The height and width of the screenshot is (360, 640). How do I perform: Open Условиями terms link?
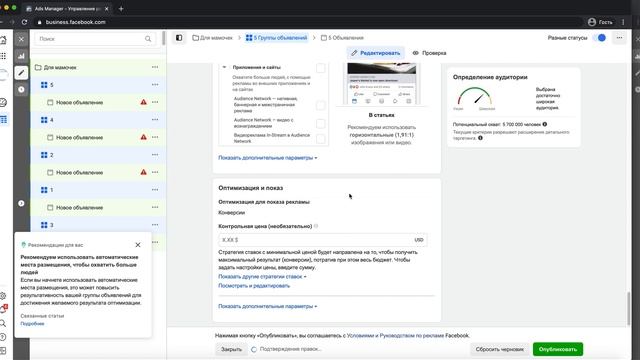[360, 336]
